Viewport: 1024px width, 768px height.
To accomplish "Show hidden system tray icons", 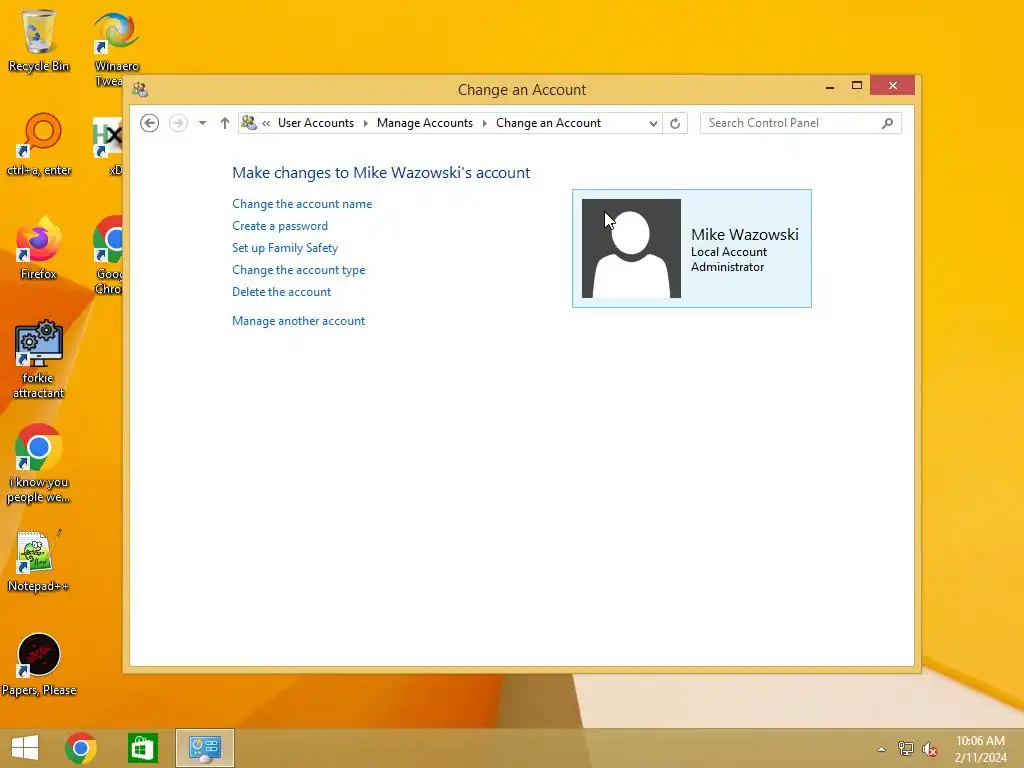I will click(881, 749).
